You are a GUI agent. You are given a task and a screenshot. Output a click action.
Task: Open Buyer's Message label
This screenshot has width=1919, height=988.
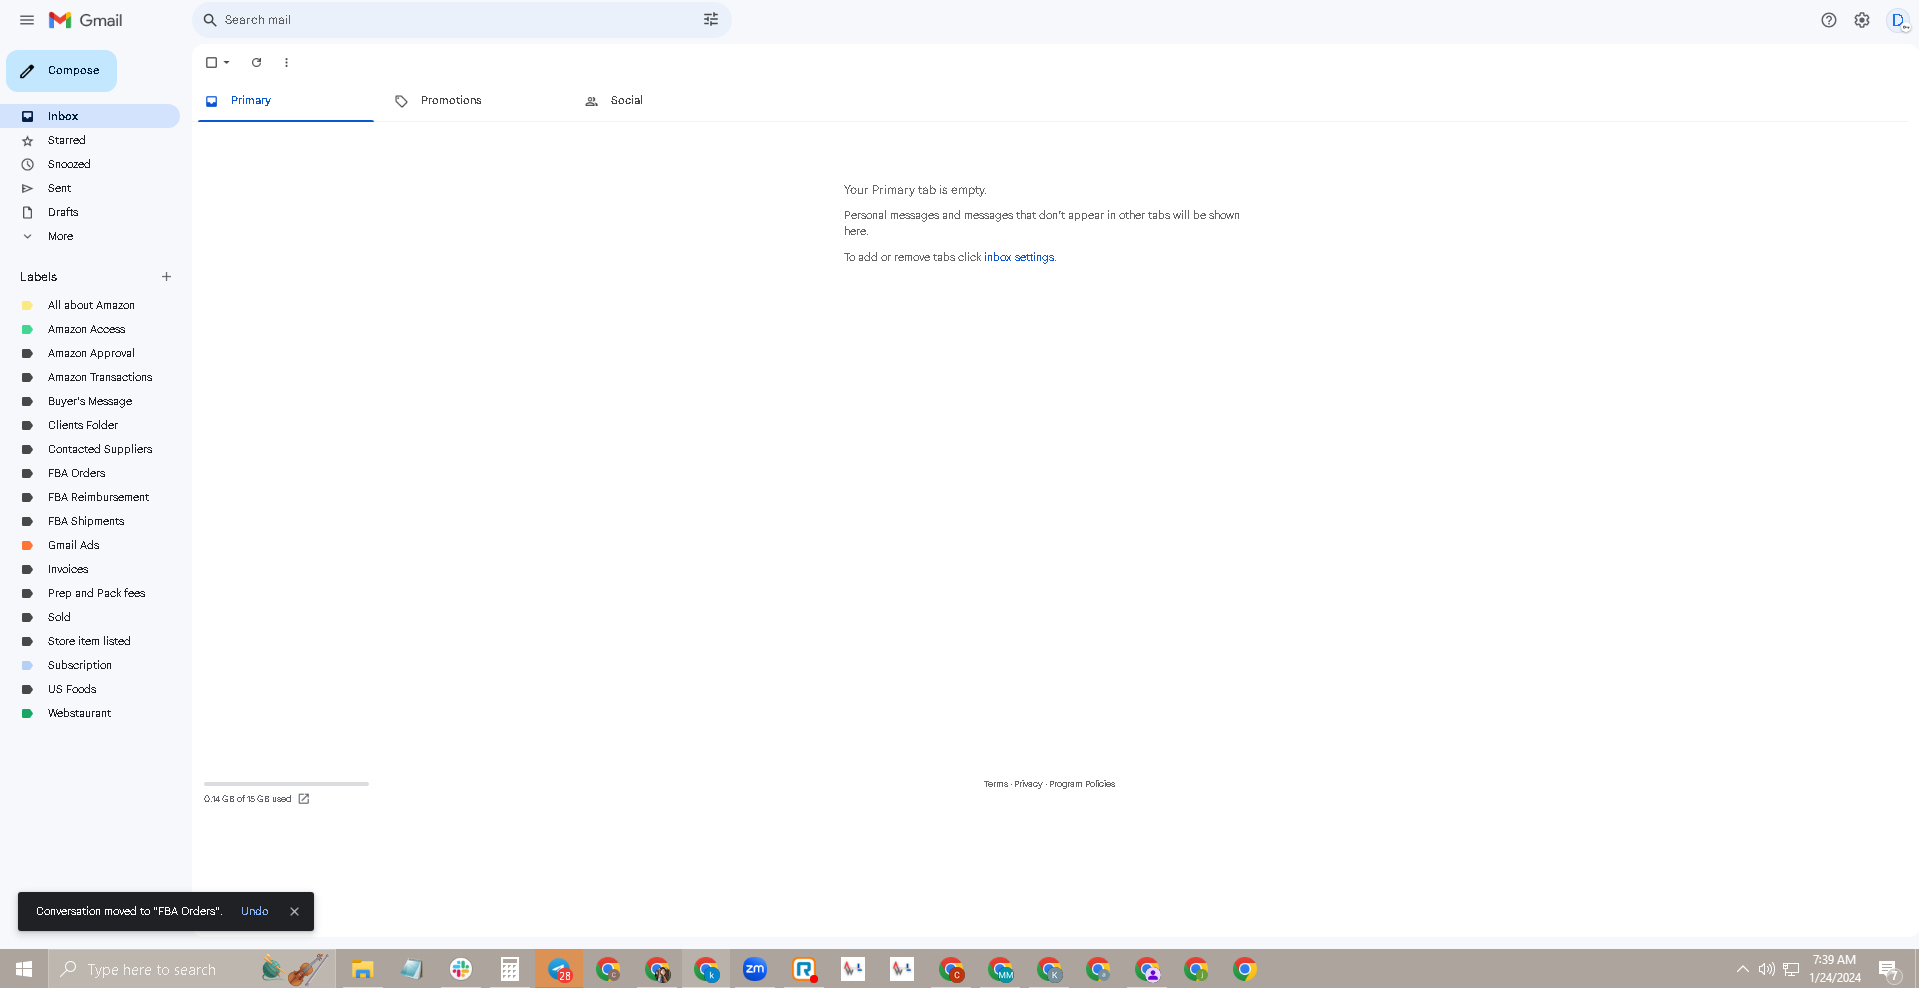pos(90,401)
